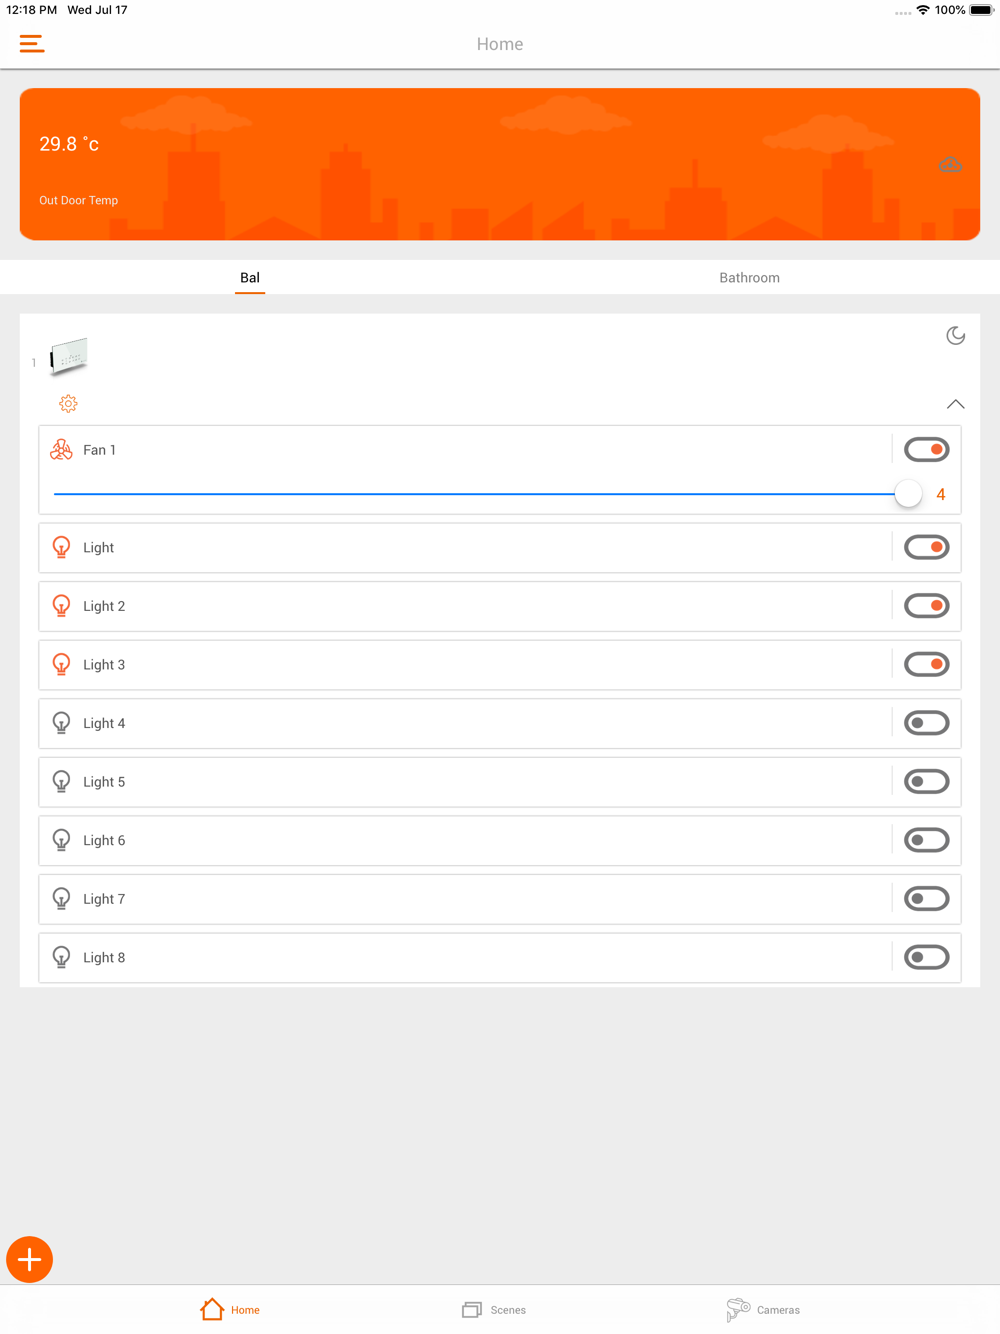
Task: Open device settings gear icon
Action: 68,404
